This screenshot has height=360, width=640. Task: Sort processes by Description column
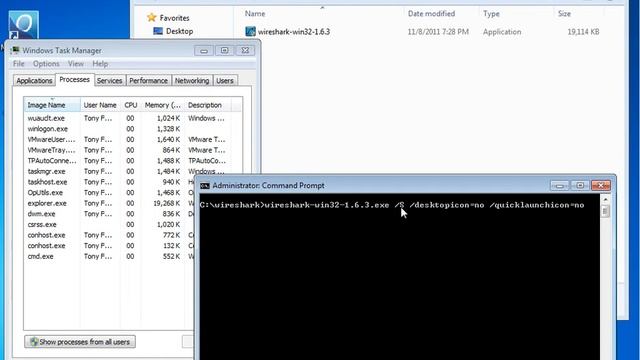tap(208, 105)
